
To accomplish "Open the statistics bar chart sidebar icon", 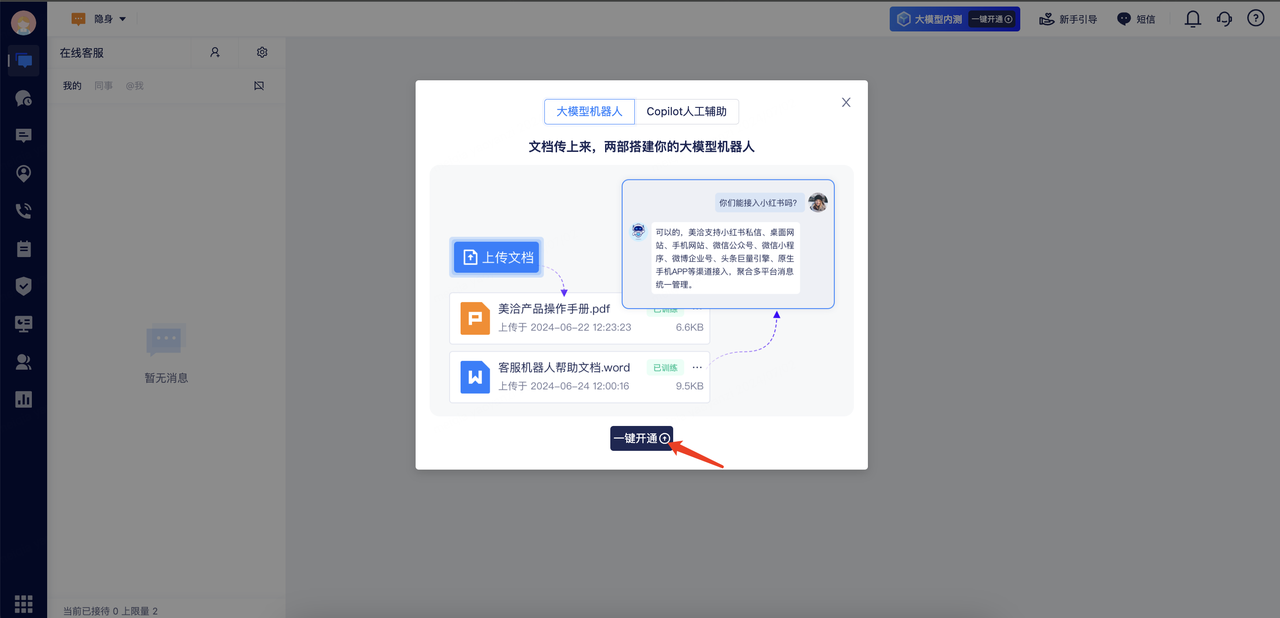I will 24,399.
